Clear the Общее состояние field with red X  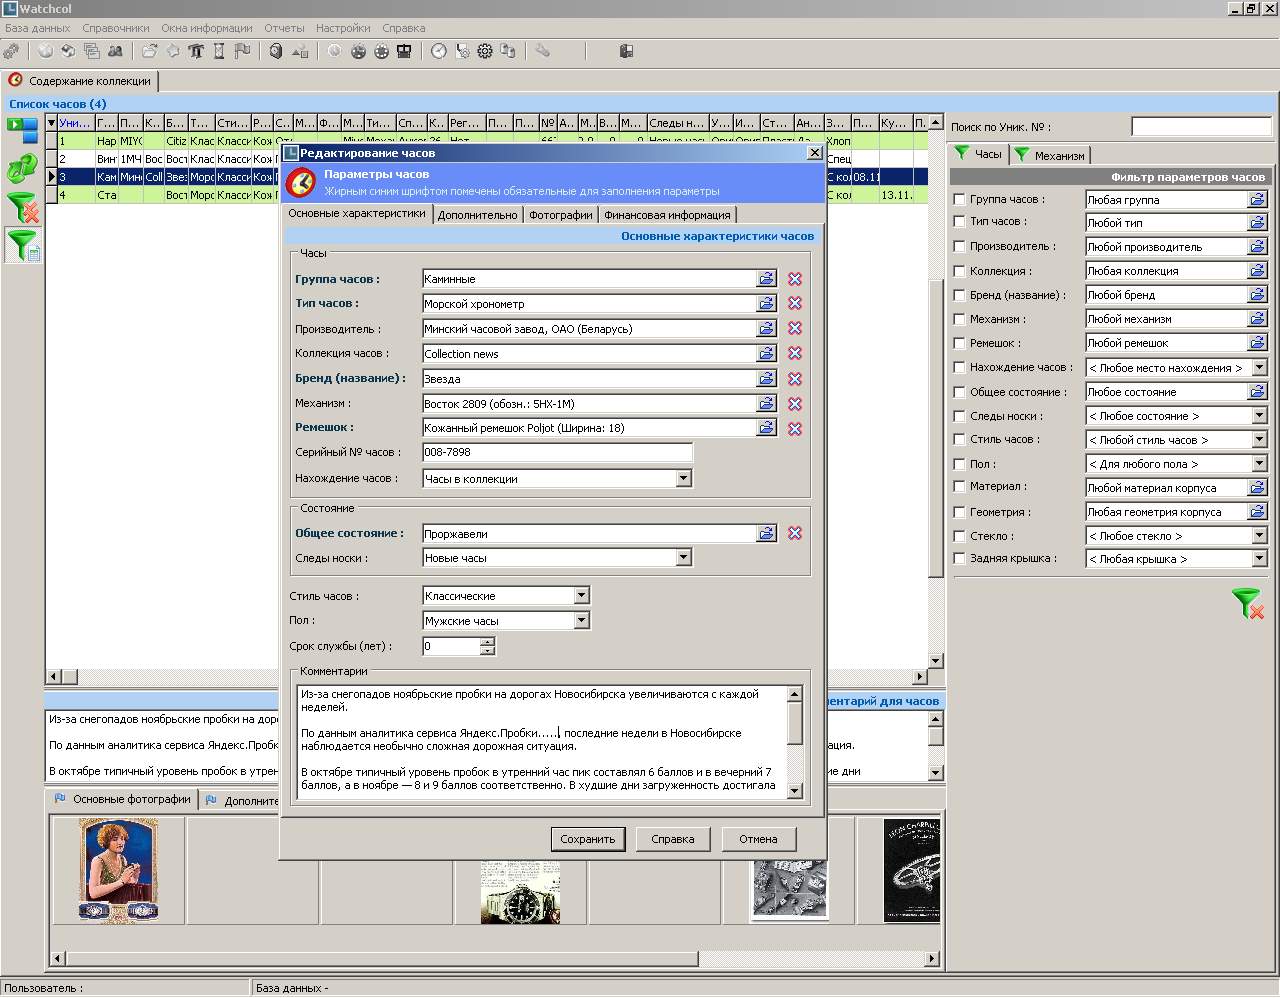click(795, 533)
